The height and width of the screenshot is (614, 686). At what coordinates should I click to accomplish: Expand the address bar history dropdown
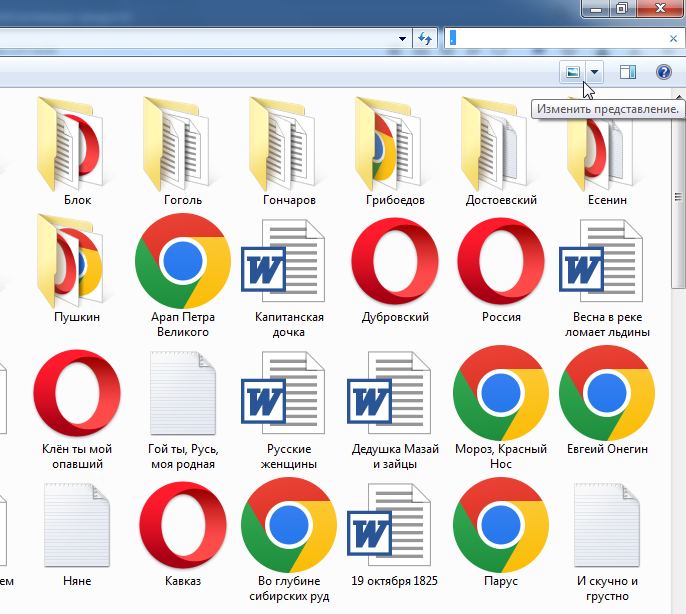pos(402,39)
